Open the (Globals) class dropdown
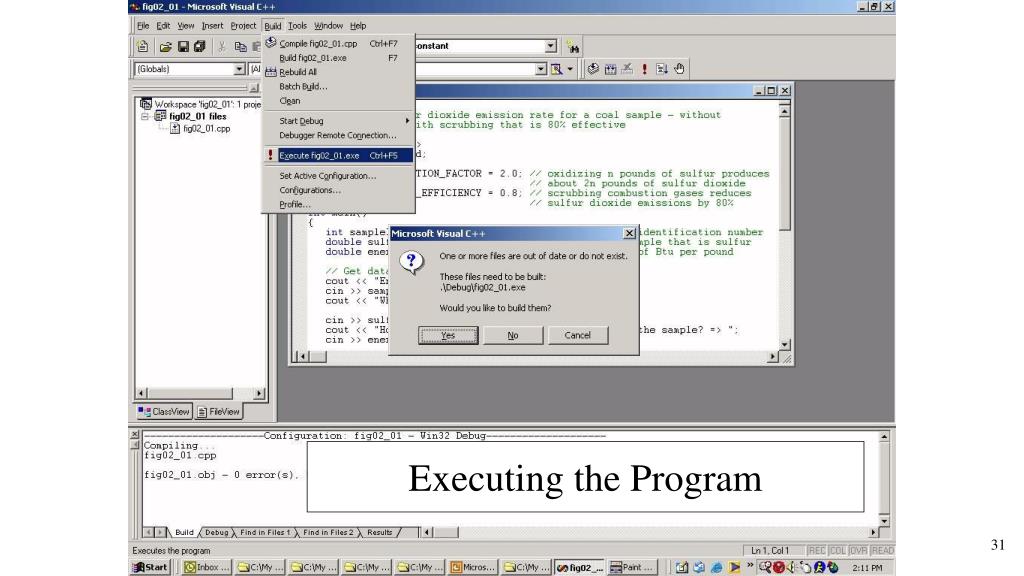The image size is (1024, 576). (x=239, y=69)
